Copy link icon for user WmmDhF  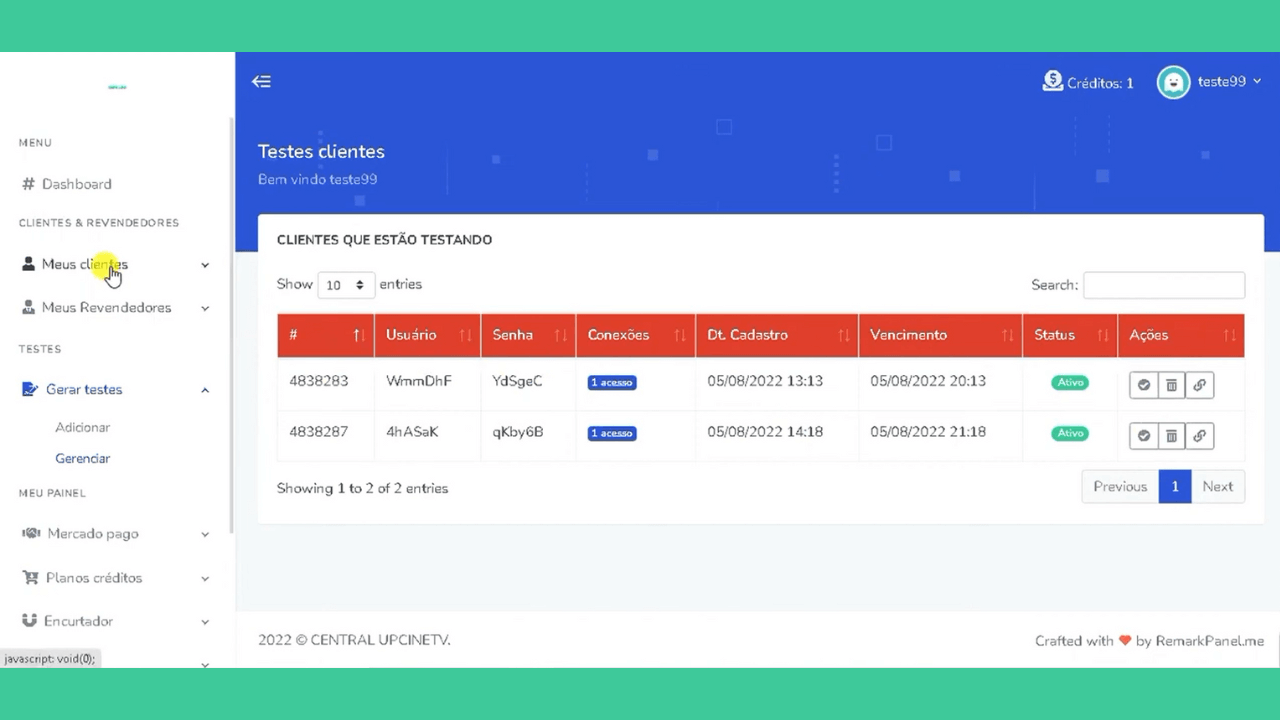tap(1199, 385)
